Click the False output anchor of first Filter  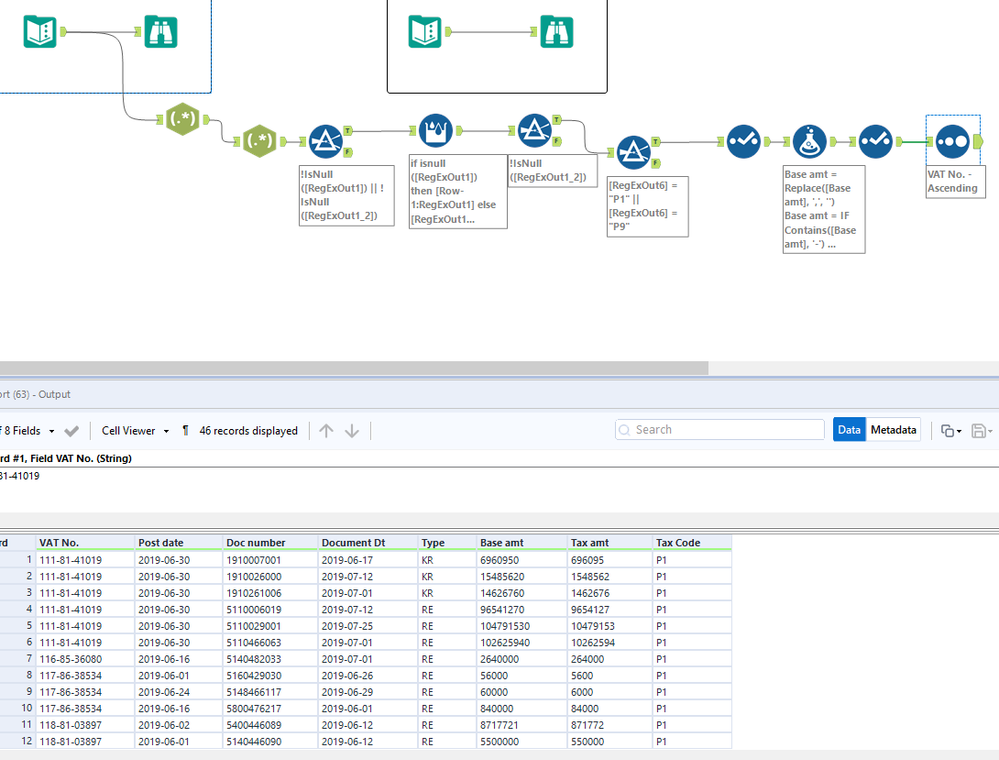point(348,152)
